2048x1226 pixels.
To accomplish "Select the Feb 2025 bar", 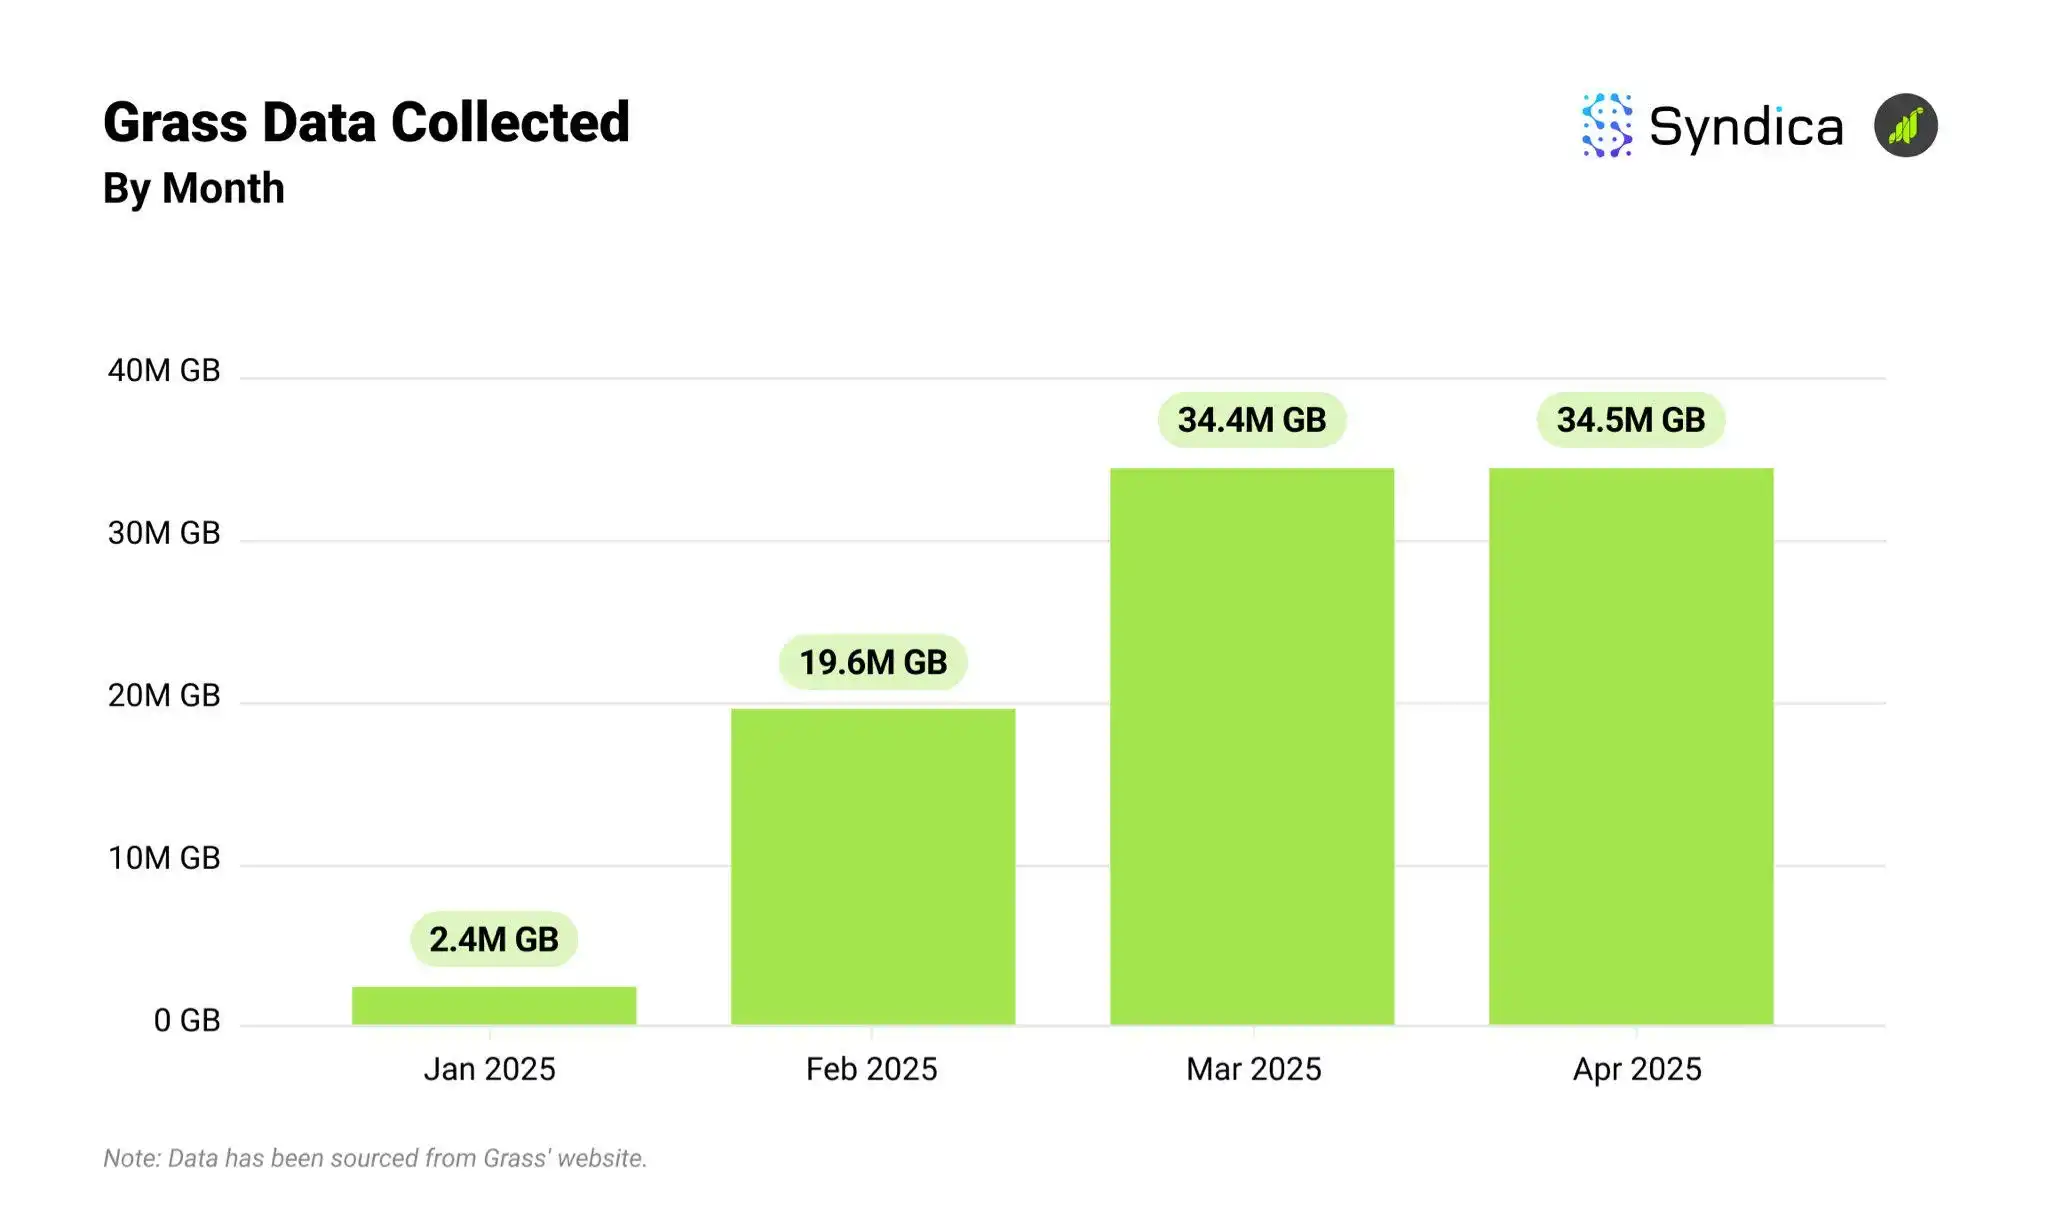I will (873, 866).
